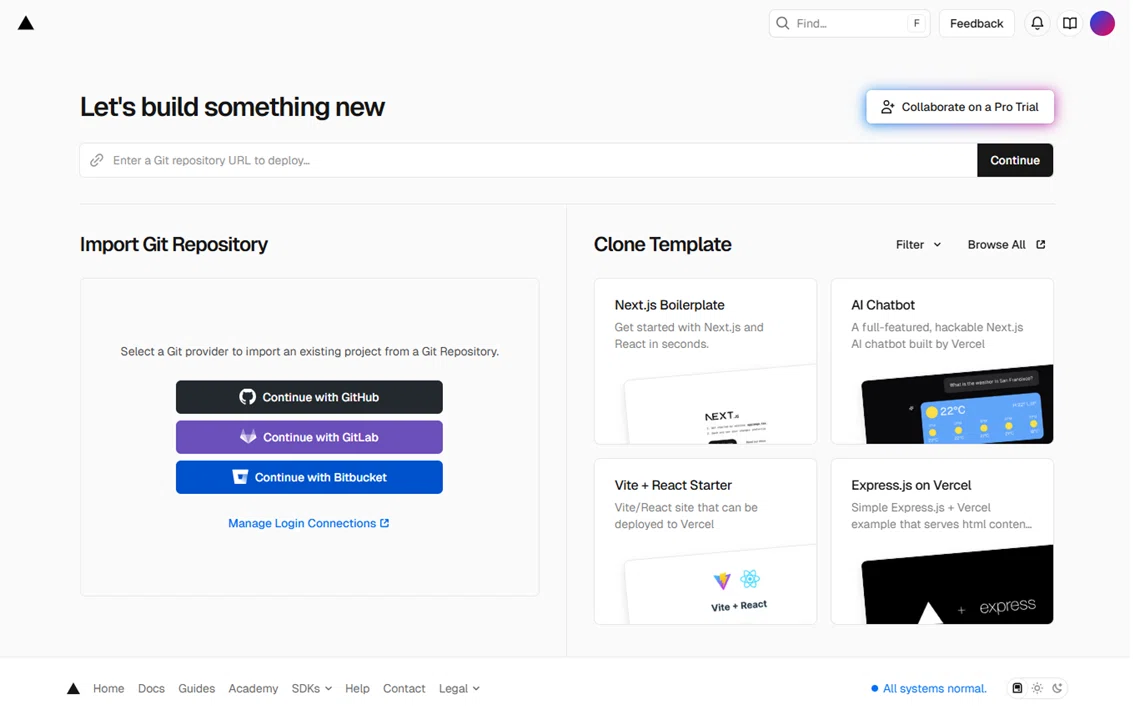The width and height of the screenshot is (1133, 720).
Task: Click the Select a Git provider text
Action: [x=309, y=351]
